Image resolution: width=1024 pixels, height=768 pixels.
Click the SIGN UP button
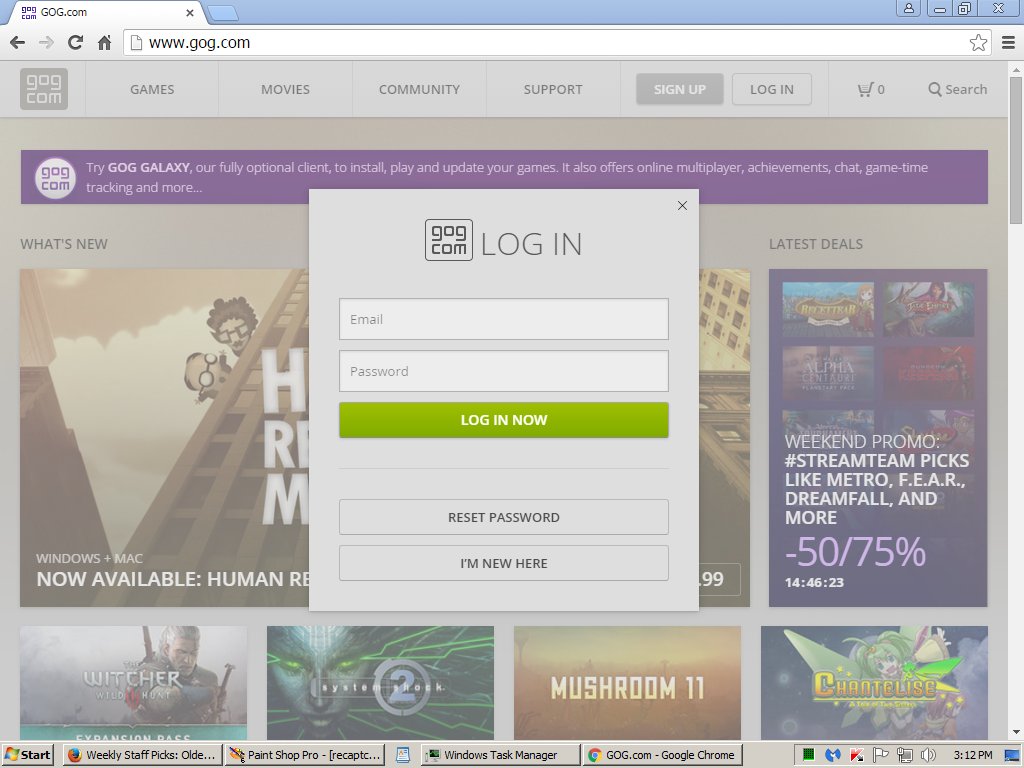(680, 89)
